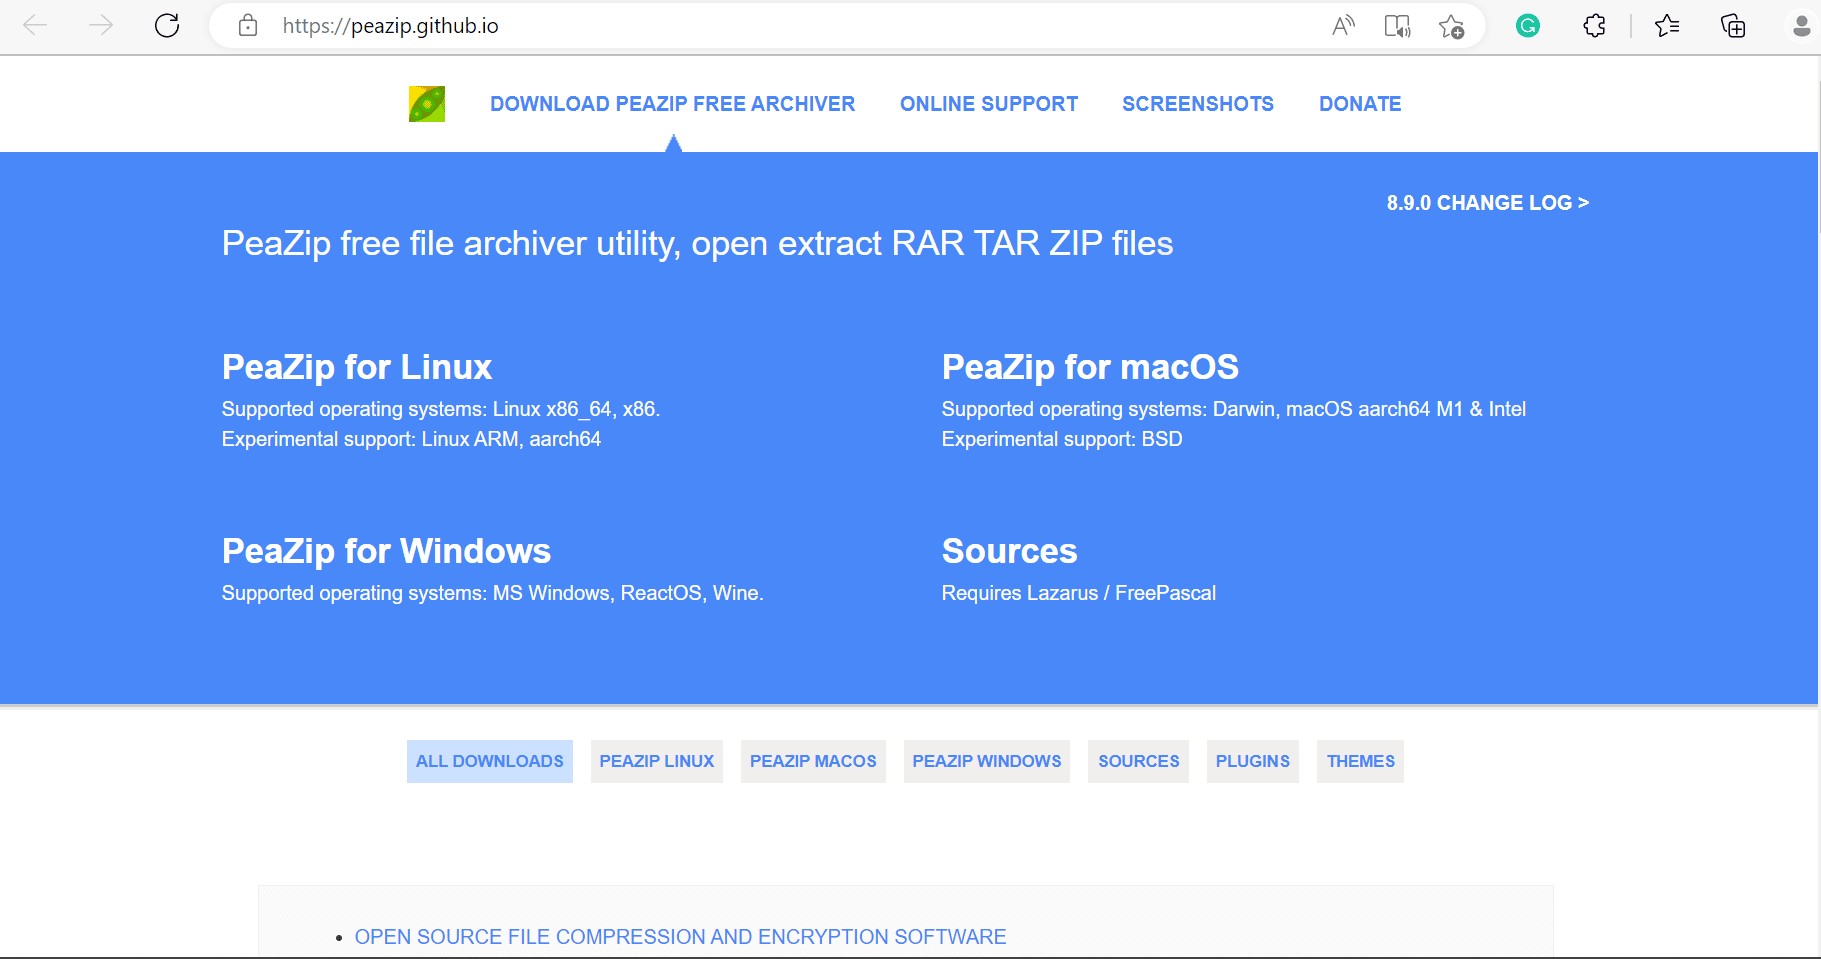Click the browser forward arrow
The width and height of the screenshot is (1821, 959).
(x=101, y=25)
